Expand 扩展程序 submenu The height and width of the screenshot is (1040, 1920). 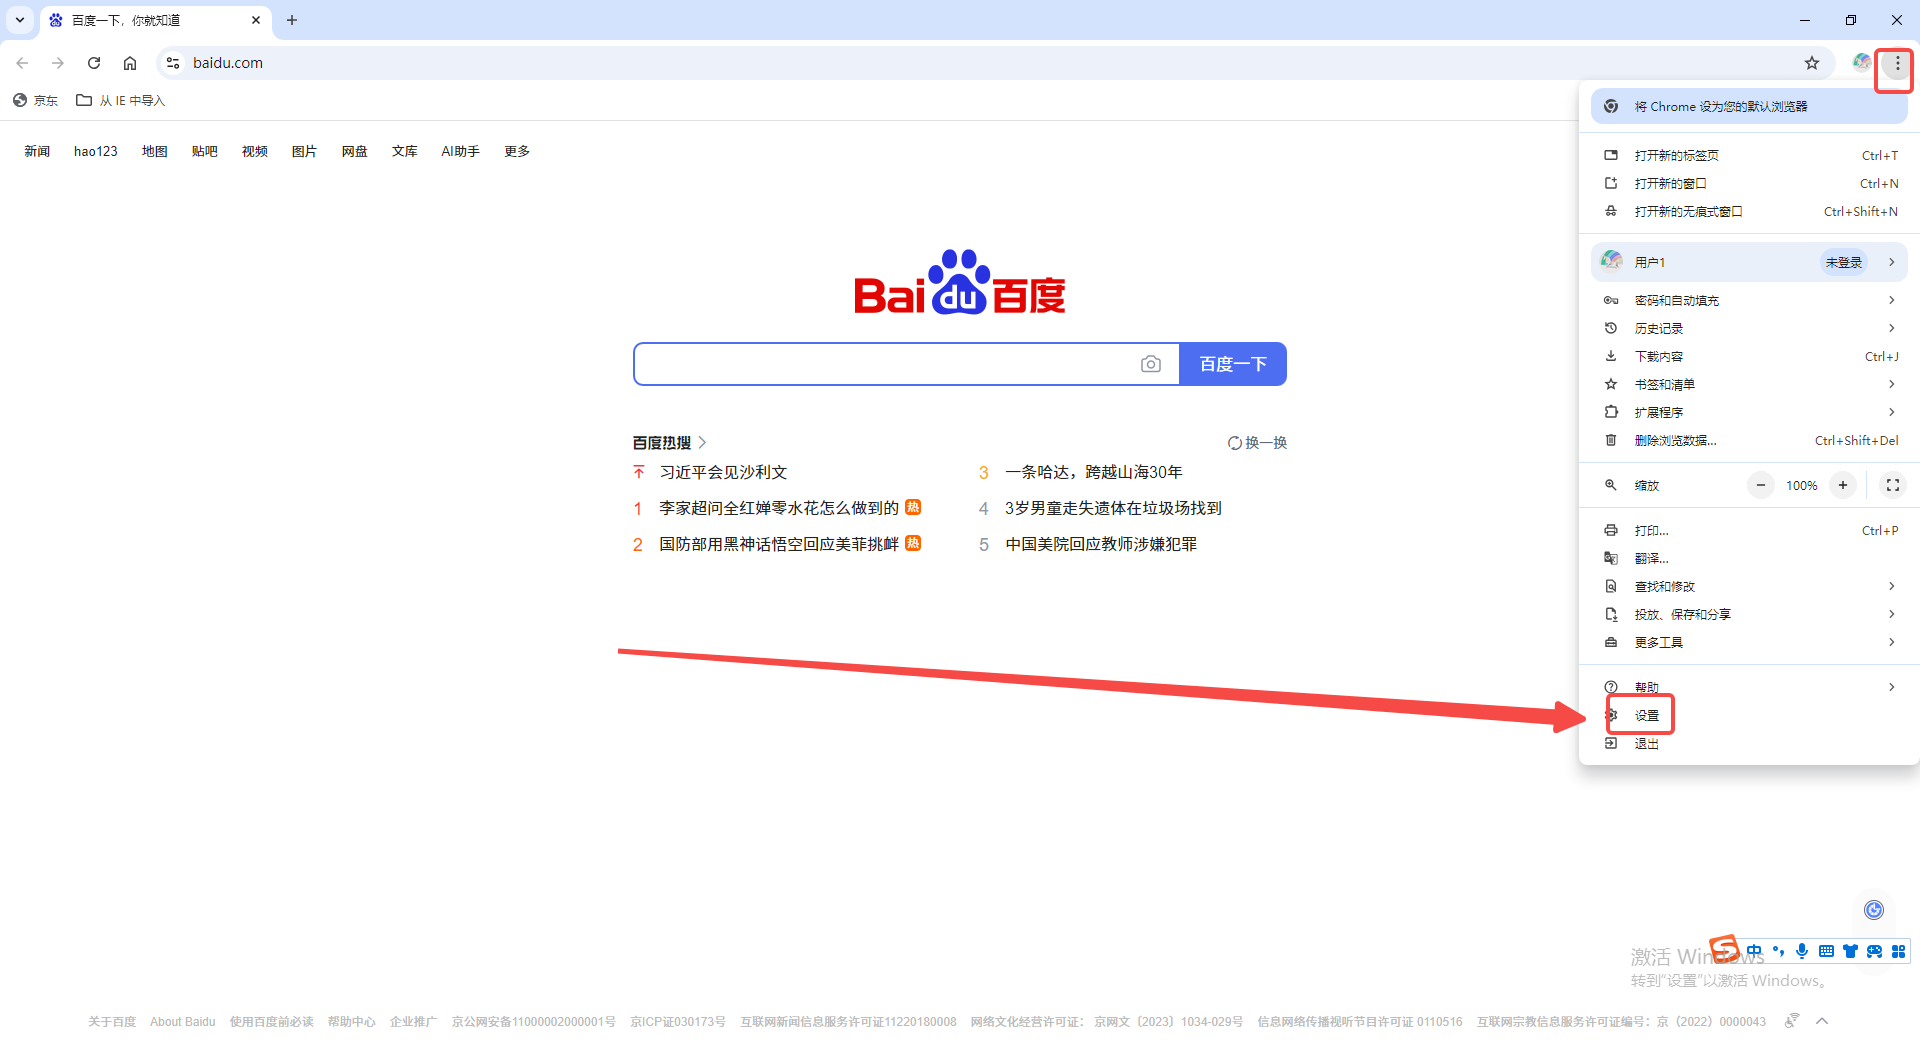coord(1749,412)
